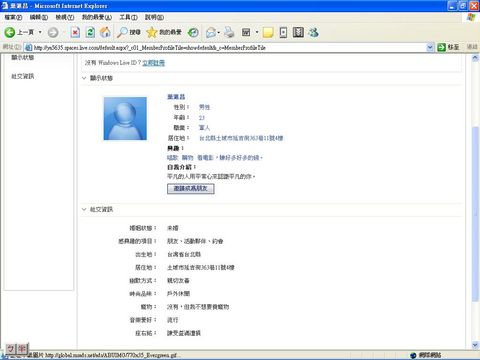The image size is (480, 360).
Task: Click the blue profile avatar picture
Action: click(125, 118)
